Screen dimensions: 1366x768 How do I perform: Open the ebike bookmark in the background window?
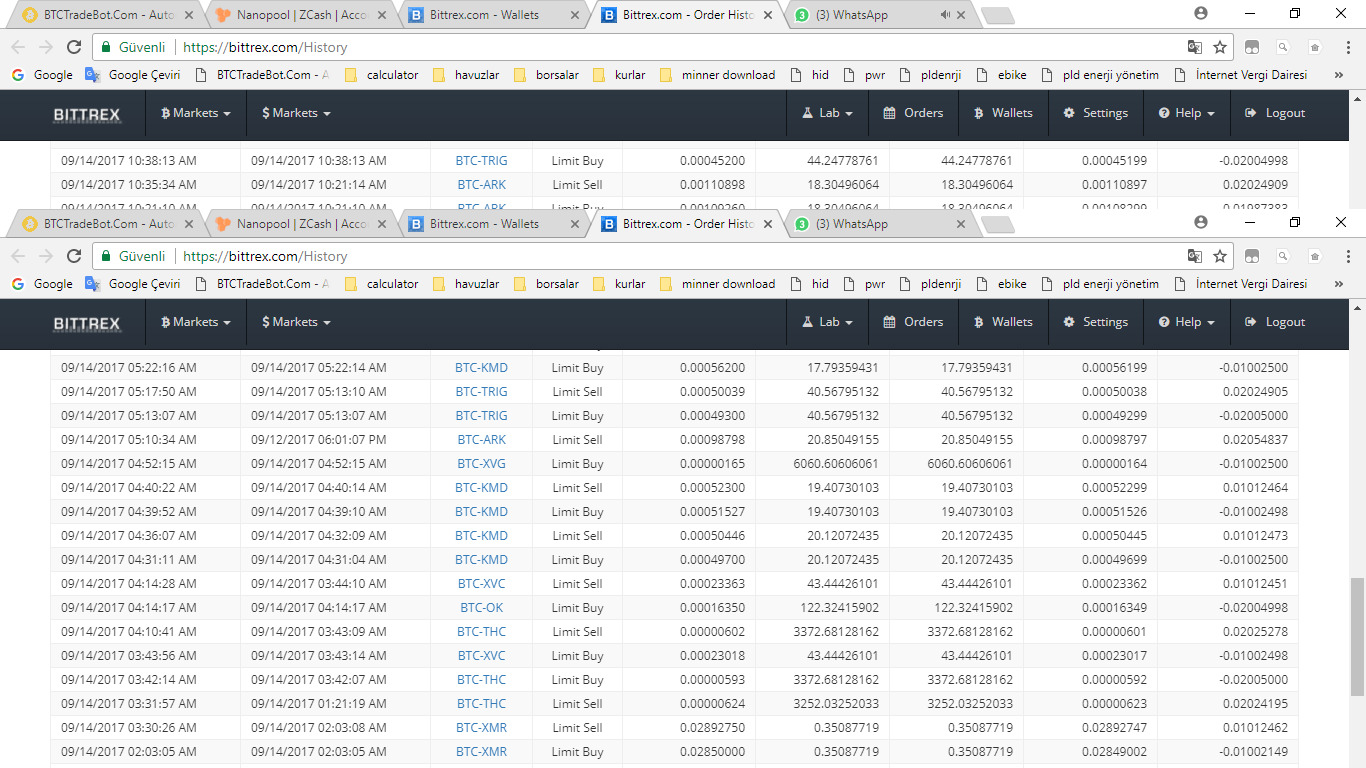coord(1001,75)
